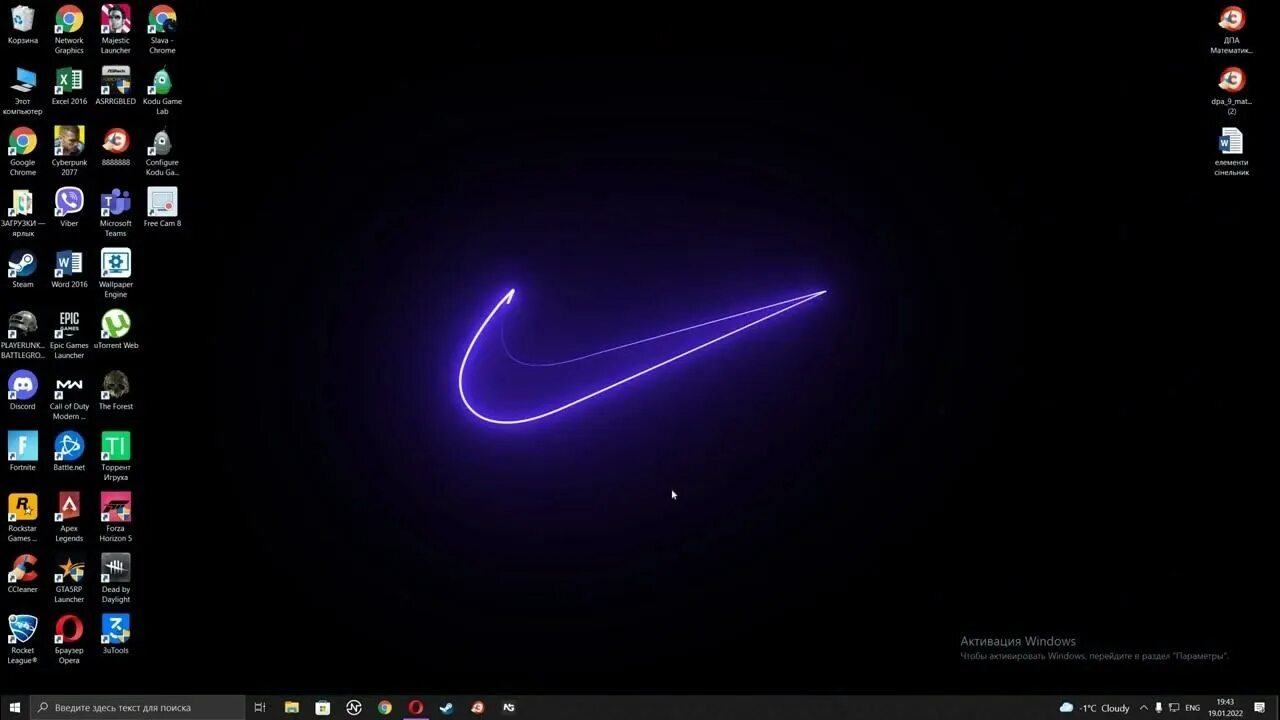Image resolution: width=1280 pixels, height=720 pixels.
Task: Open the red swirl taskbar app
Action: click(x=478, y=707)
